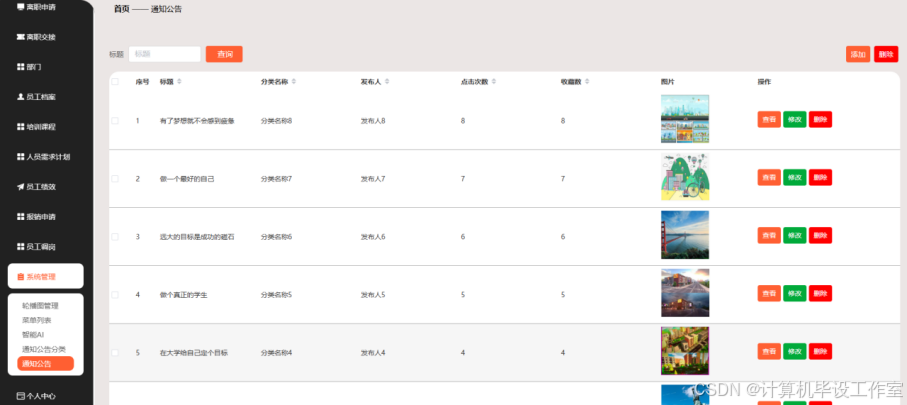Viewport: 907px width, 405px height.
Task: Sort the table by 分类名称 column
Action: tap(294, 82)
